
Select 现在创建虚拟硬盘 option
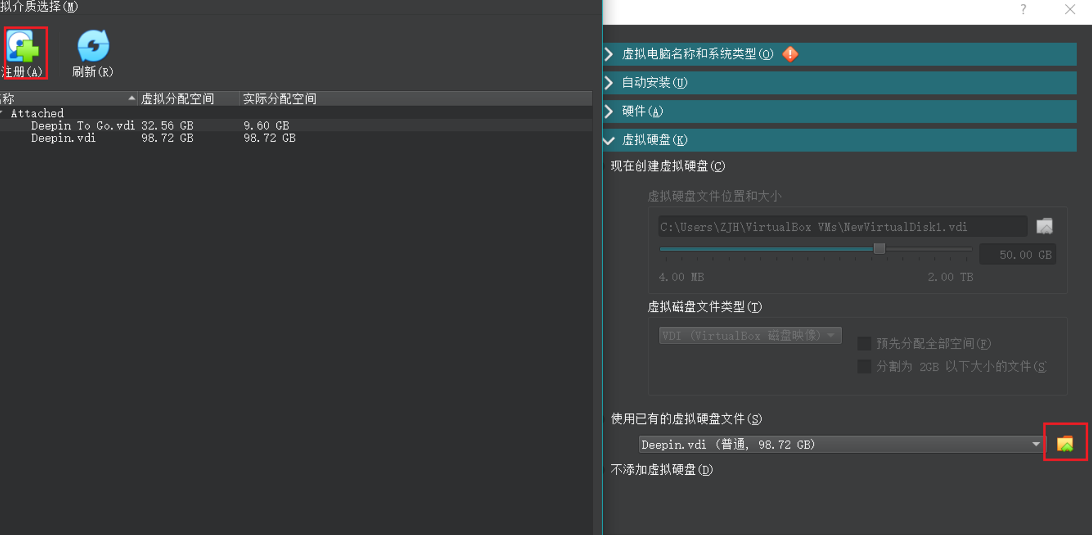click(x=668, y=166)
